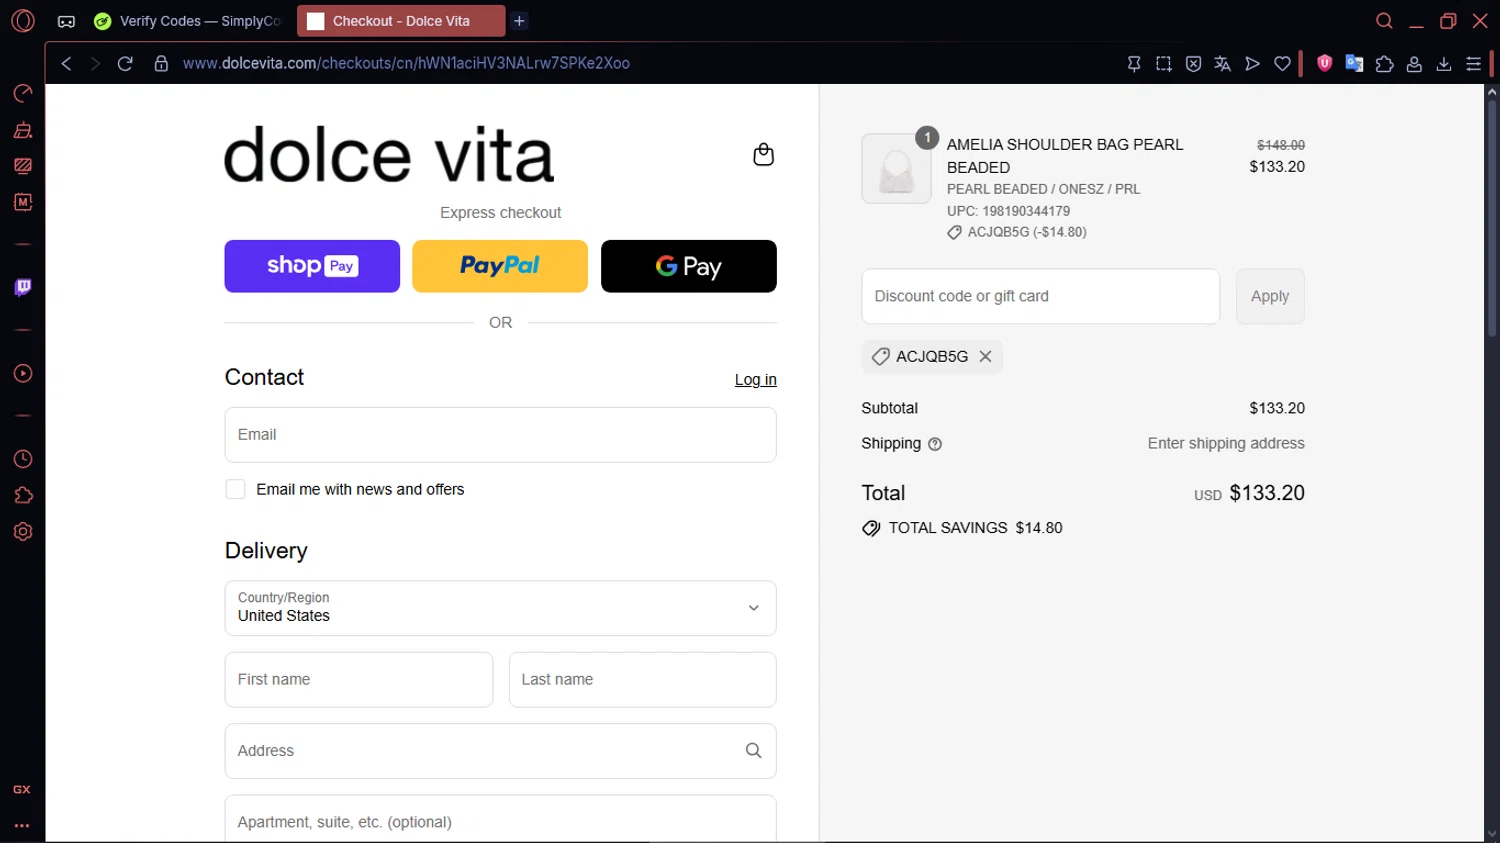Reload the checkout page
The width and height of the screenshot is (1500, 843).
click(125, 64)
